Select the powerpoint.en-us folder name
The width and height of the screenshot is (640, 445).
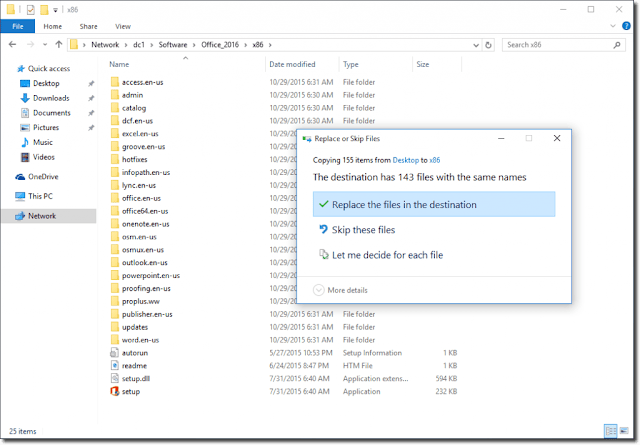tap(151, 276)
